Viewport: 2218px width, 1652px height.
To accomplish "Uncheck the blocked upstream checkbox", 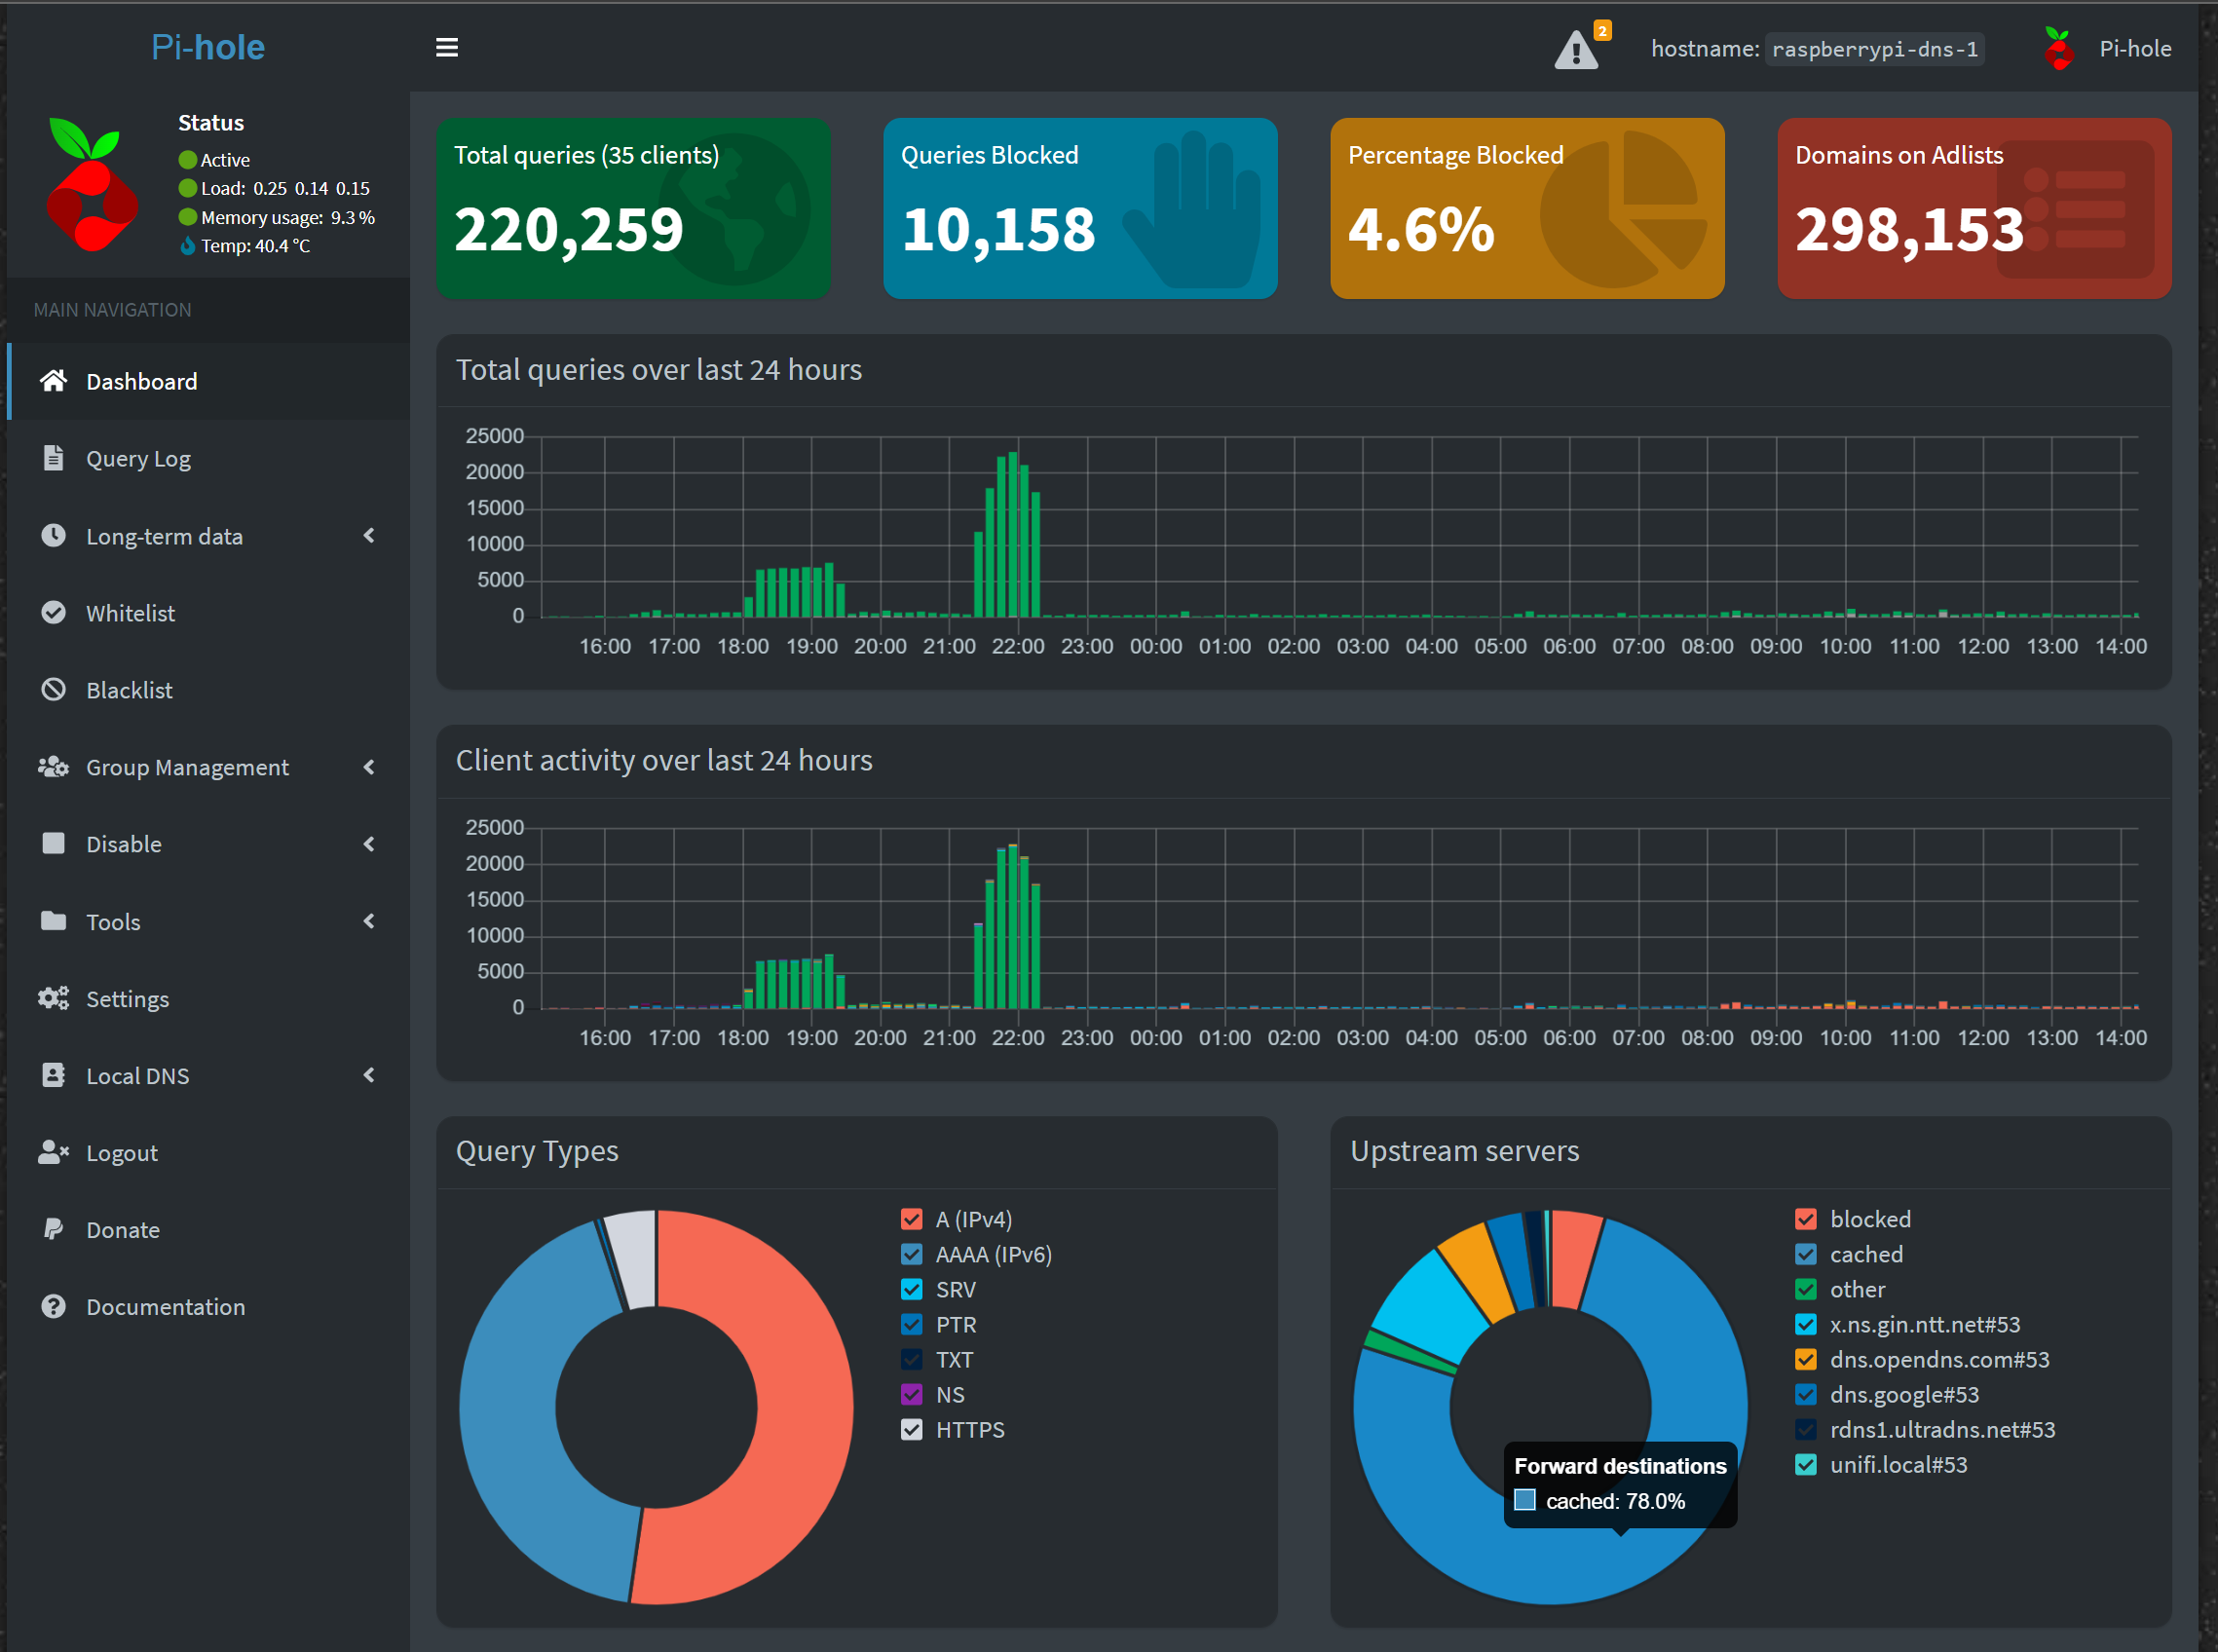I will coord(1805,1219).
